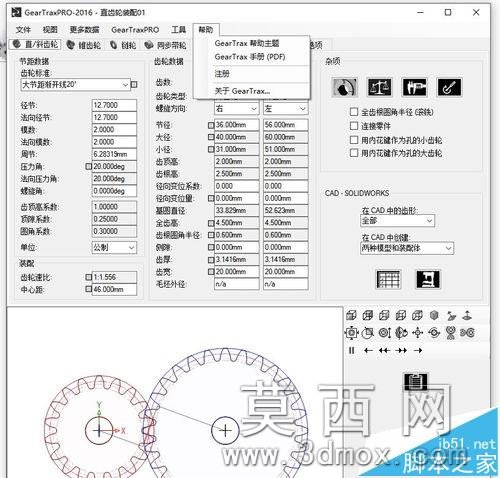Click the normal-to-plane up arrow icon

click(x=468, y=315)
